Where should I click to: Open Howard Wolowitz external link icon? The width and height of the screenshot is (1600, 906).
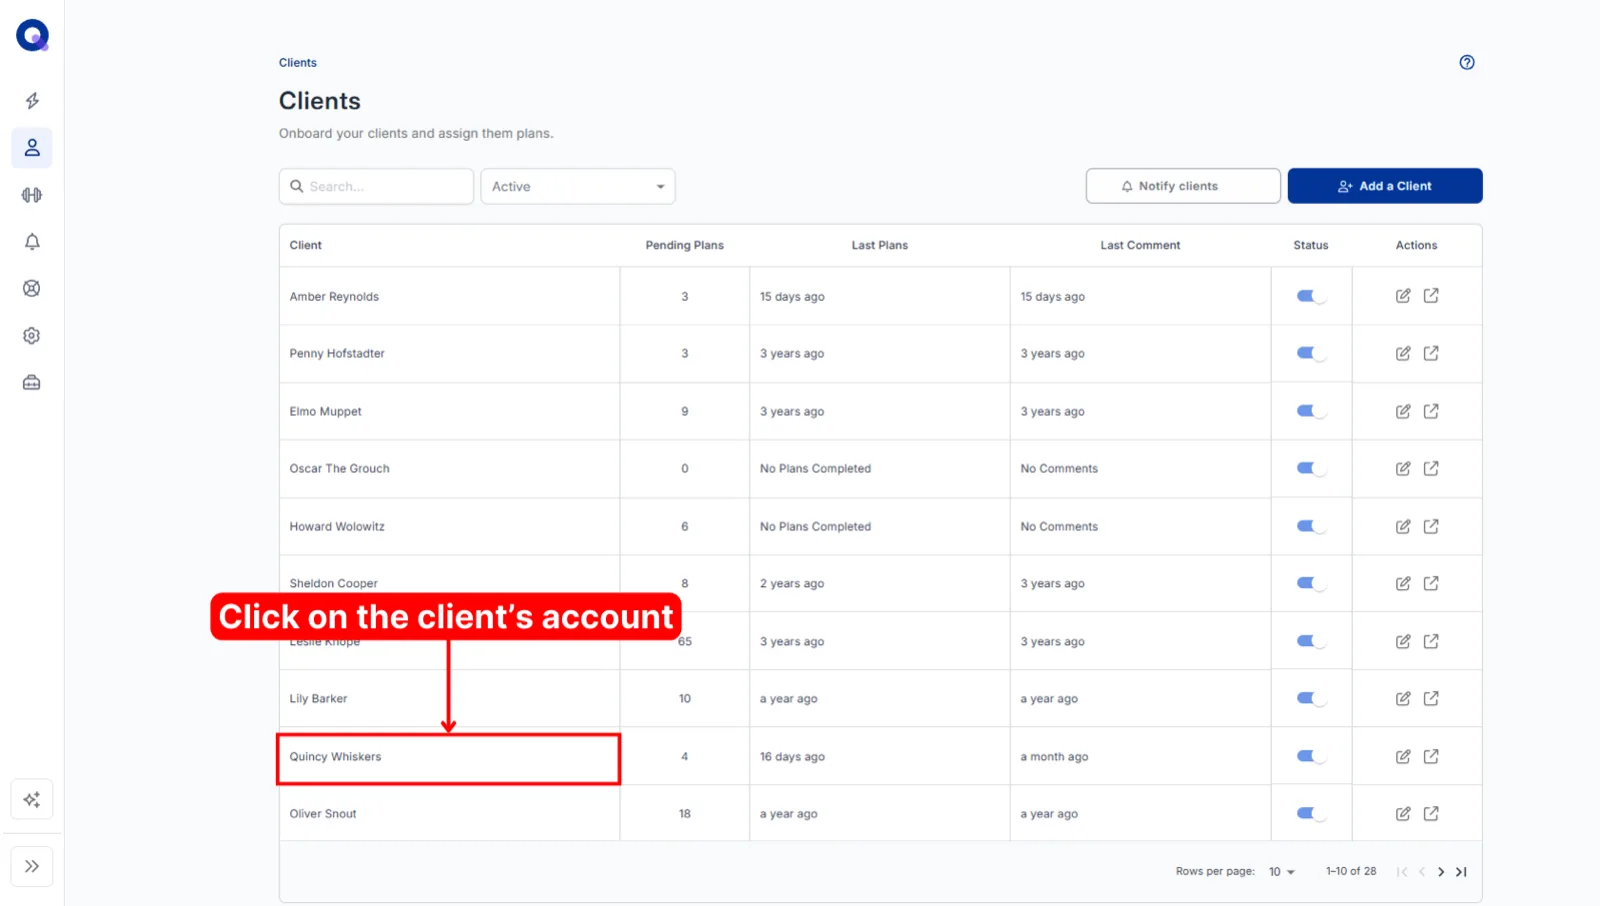pyautogui.click(x=1431, y=526)
